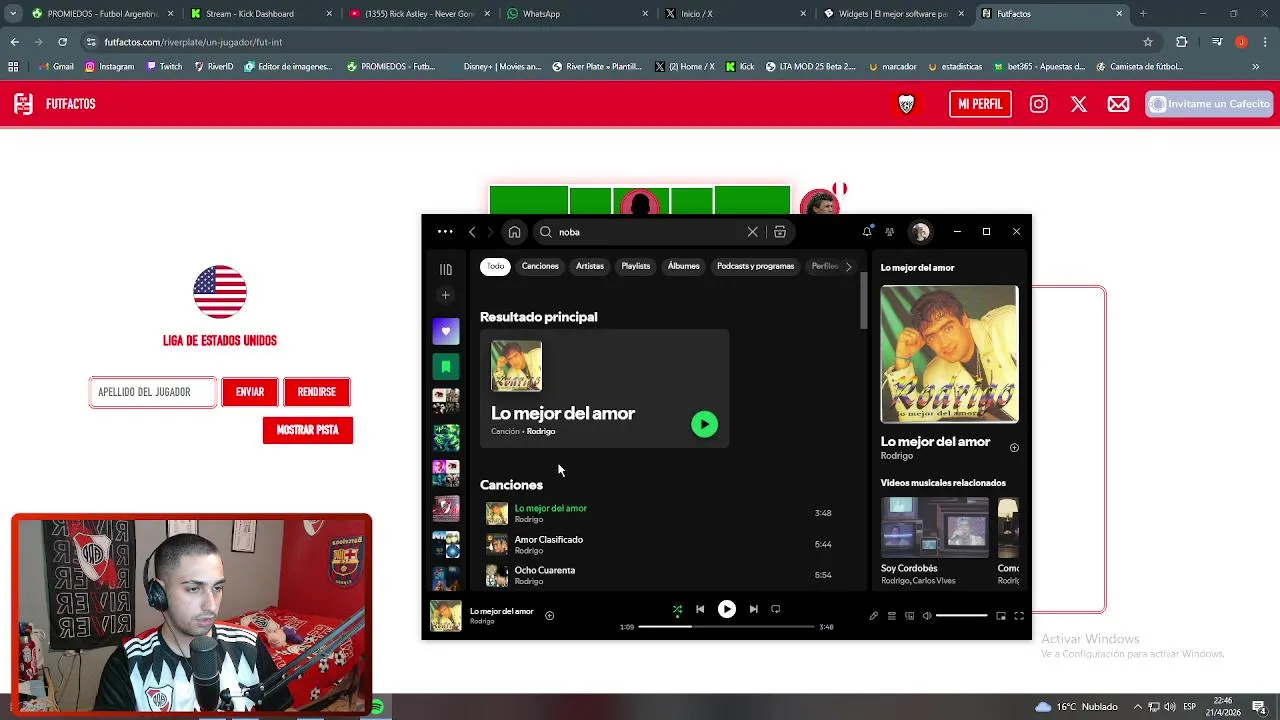Open Soy Cordobés related video thumbnail
The height and width of the screenshot is (720, 1280).
(934, 528)
